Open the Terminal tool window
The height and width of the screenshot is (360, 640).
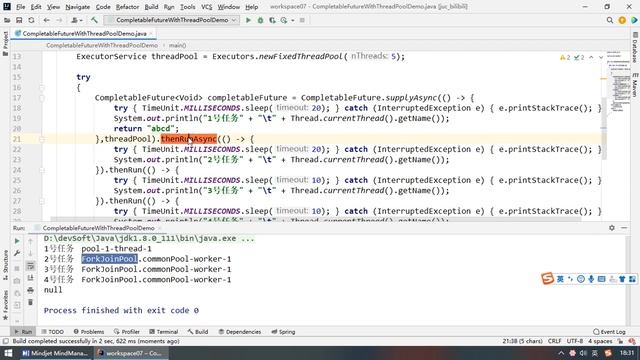pos(164,332)
